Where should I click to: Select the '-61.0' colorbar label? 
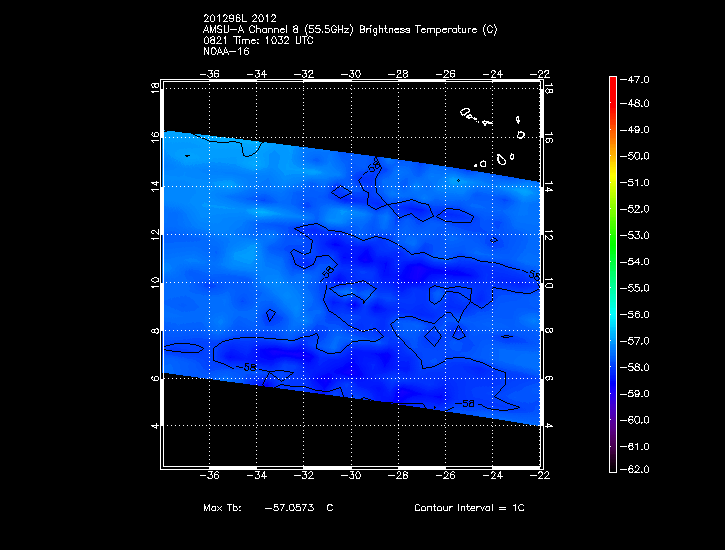pos(634,447)
